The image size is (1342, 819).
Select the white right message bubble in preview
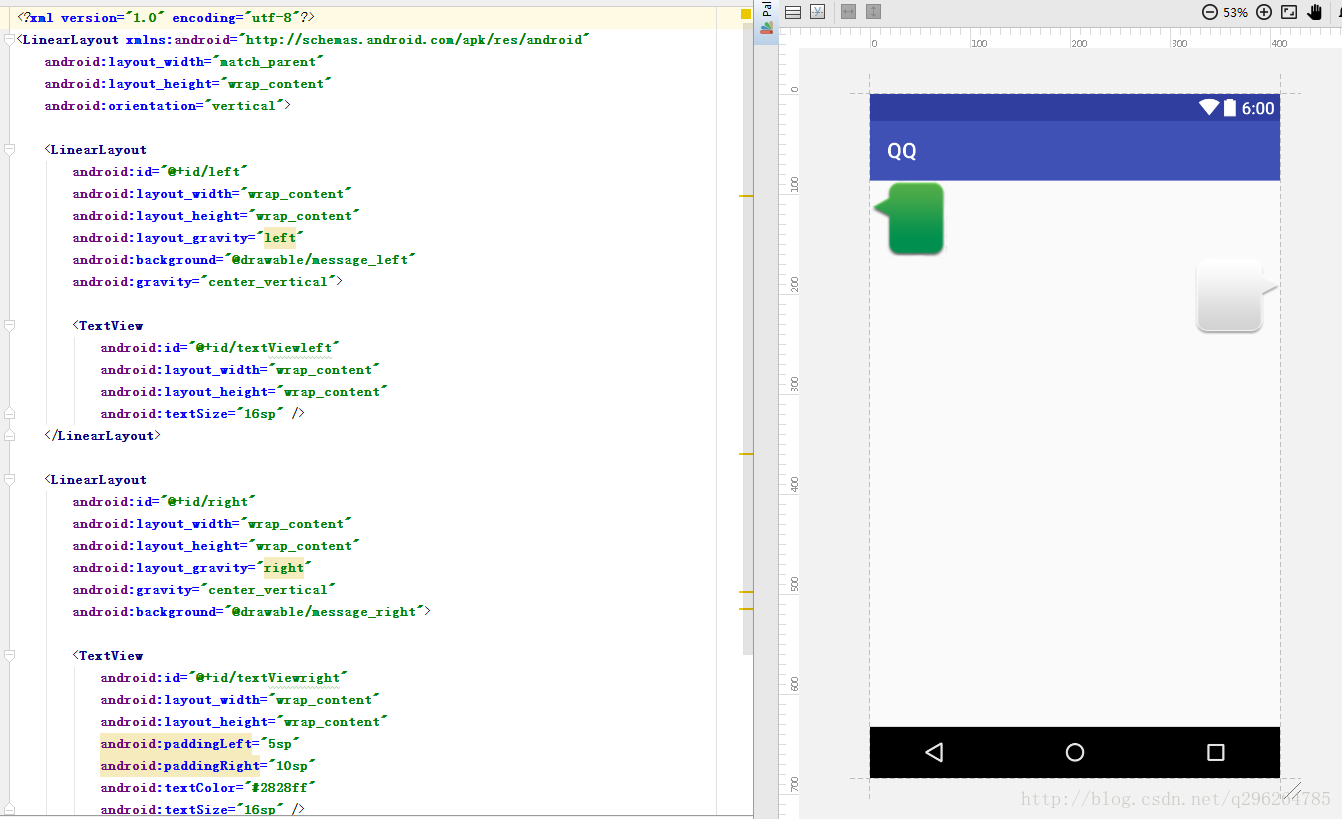(x=1237, y=295)
